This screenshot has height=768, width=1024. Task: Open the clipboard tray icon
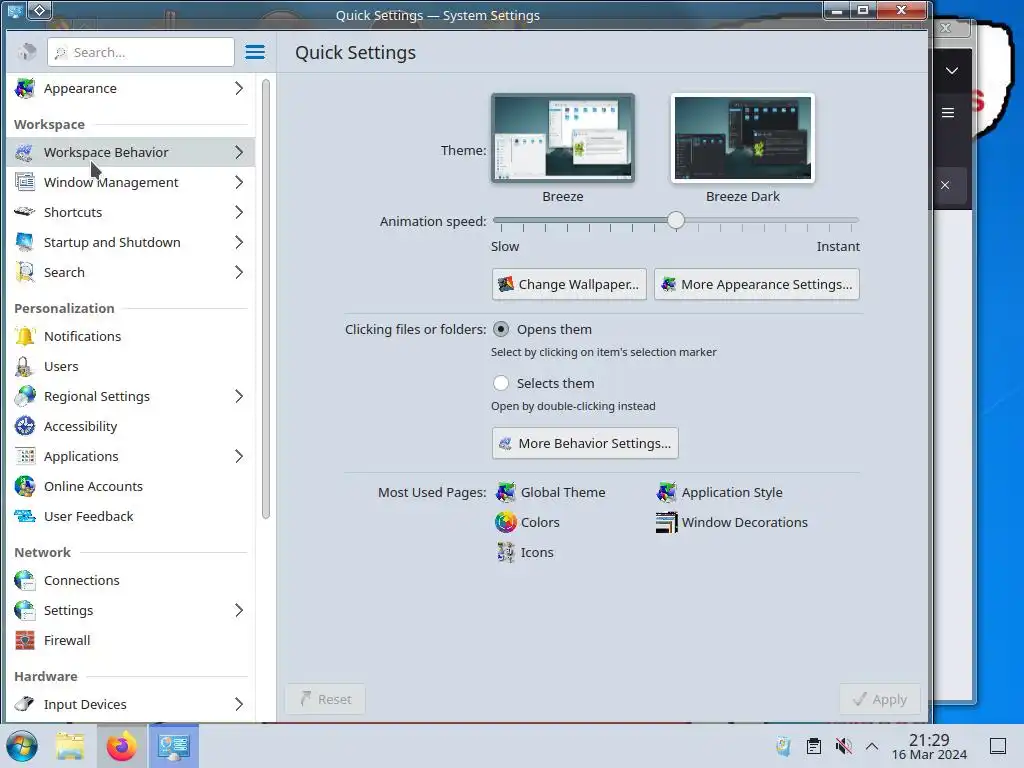[x=814, y=746]
